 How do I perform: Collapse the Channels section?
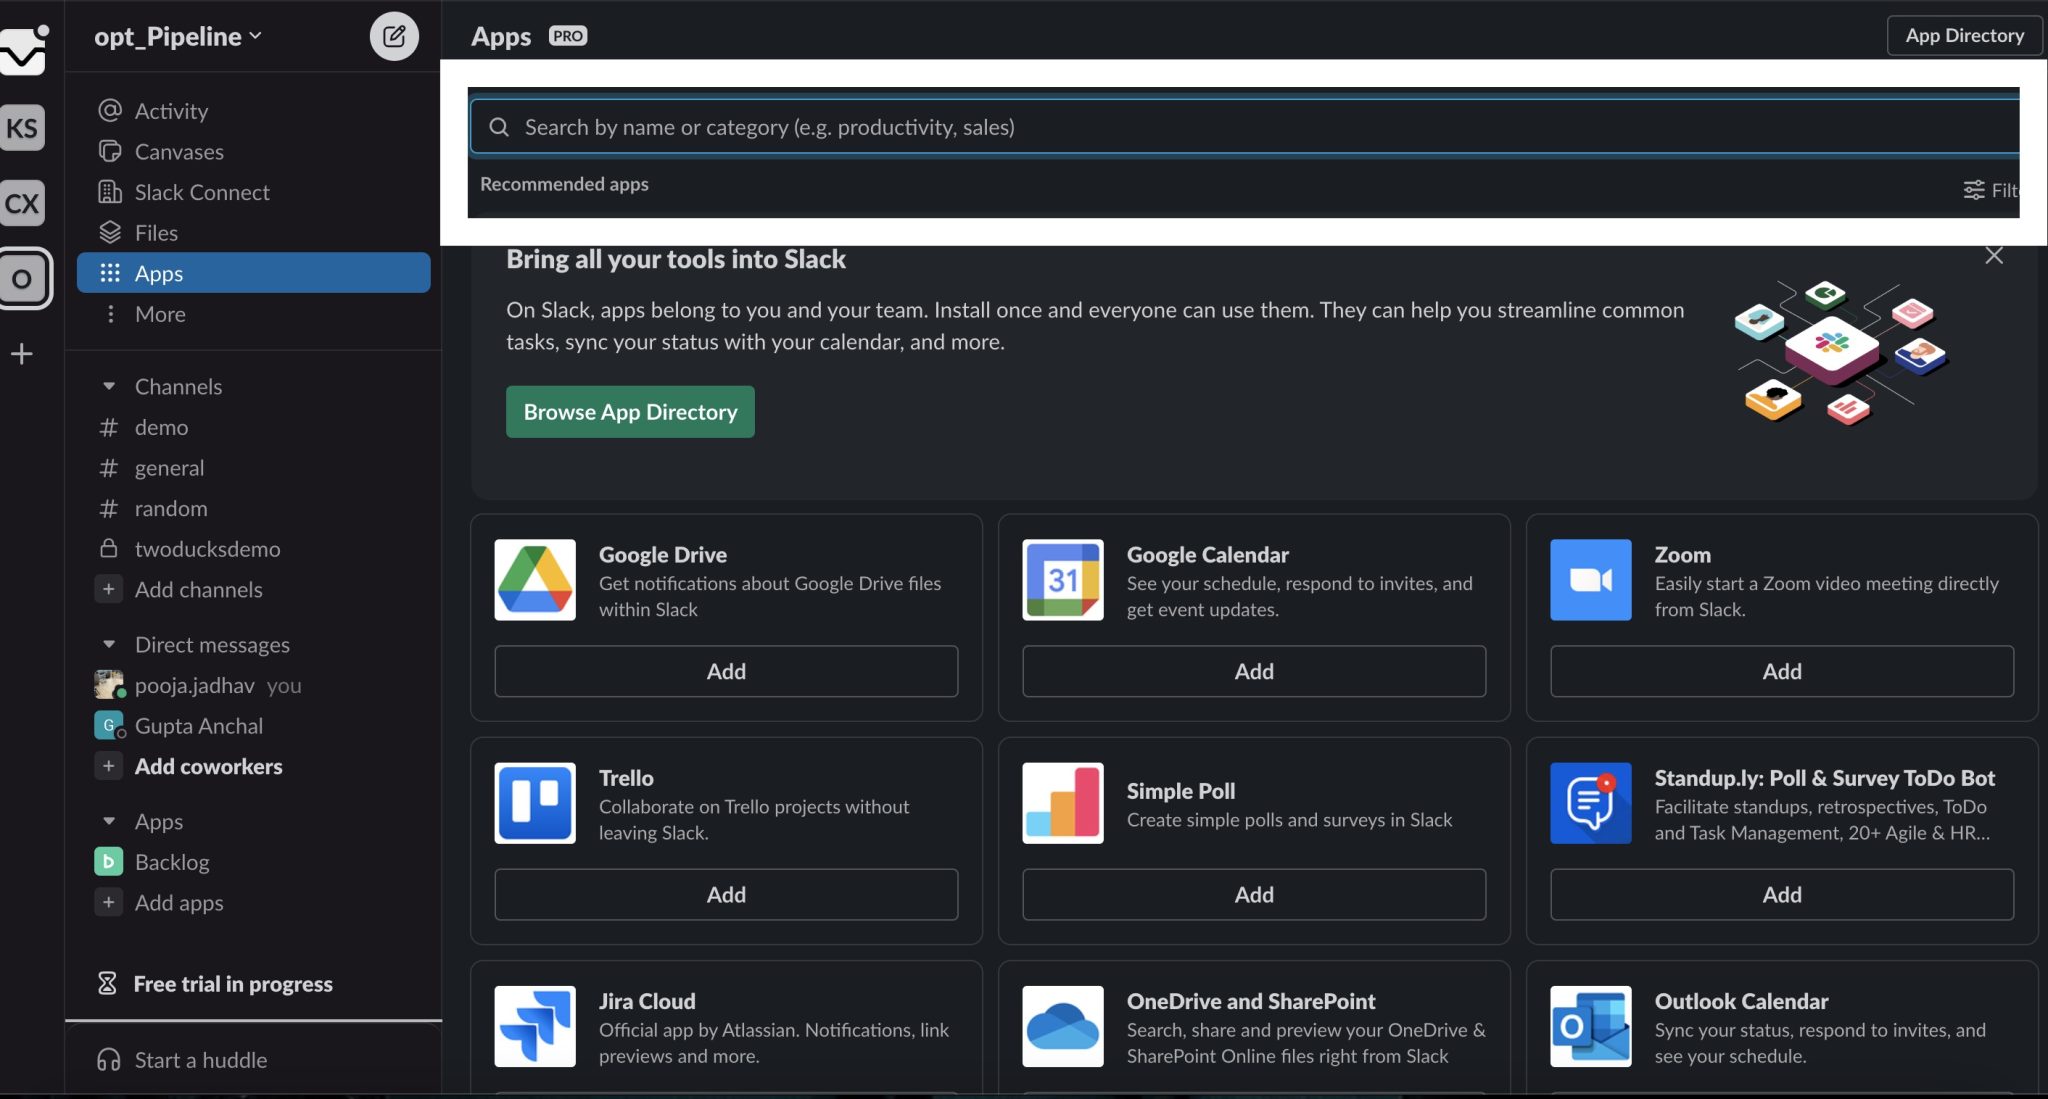coord(110,386)
